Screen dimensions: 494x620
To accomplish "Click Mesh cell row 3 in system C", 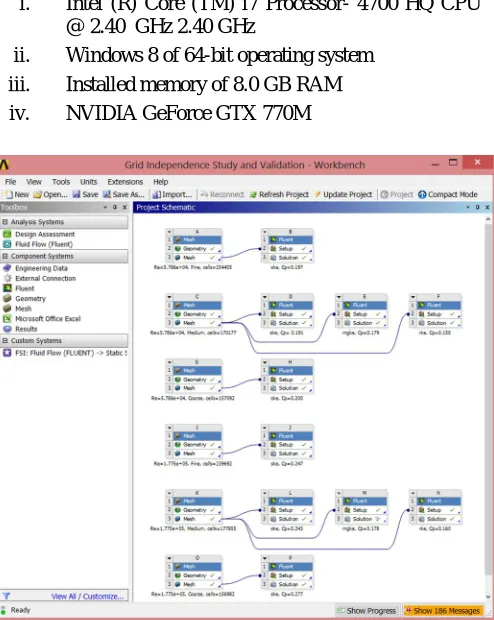I will click(x=197, y=323).
